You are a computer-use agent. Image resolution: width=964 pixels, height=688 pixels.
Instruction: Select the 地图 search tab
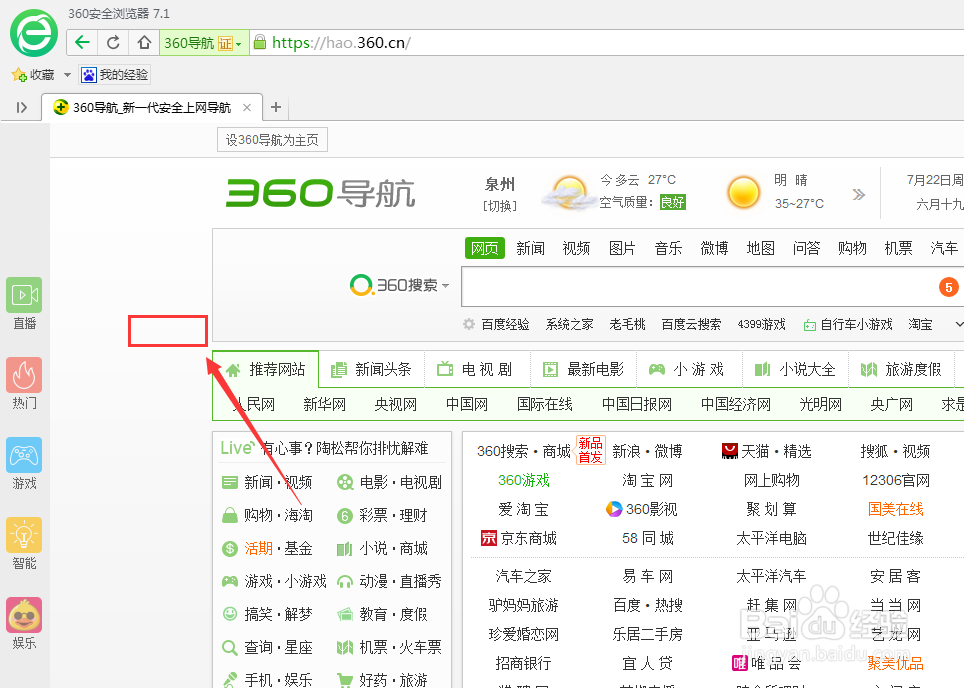[761, 248]
